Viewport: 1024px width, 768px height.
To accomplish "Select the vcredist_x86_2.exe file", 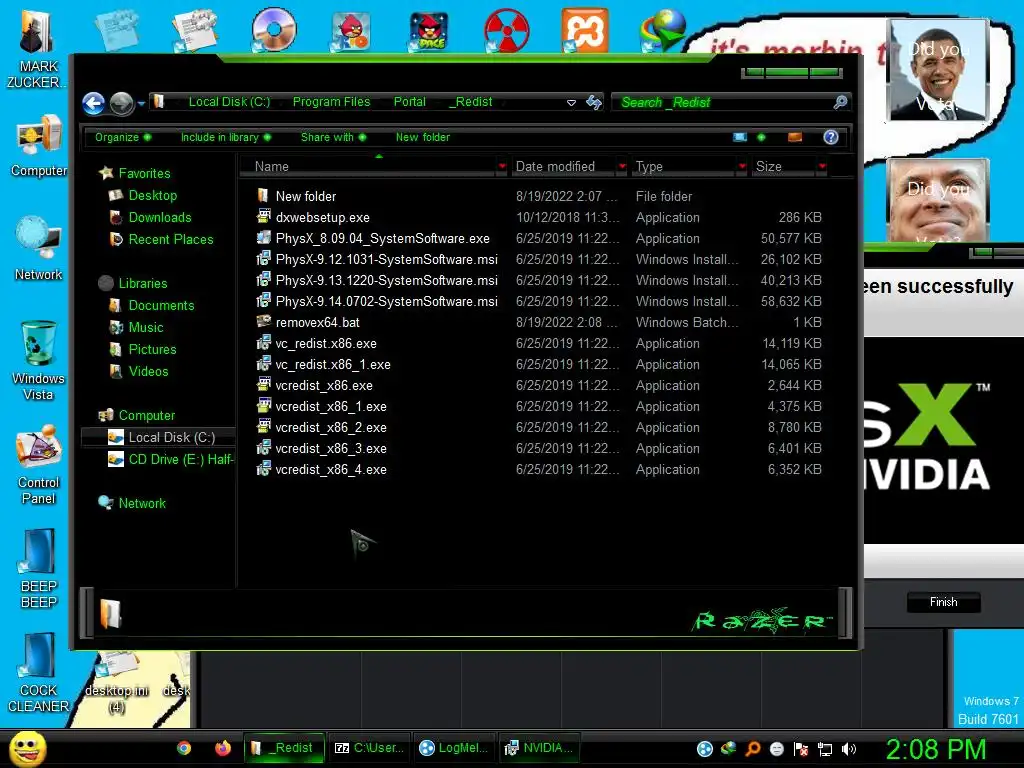I will click(330, 428).
